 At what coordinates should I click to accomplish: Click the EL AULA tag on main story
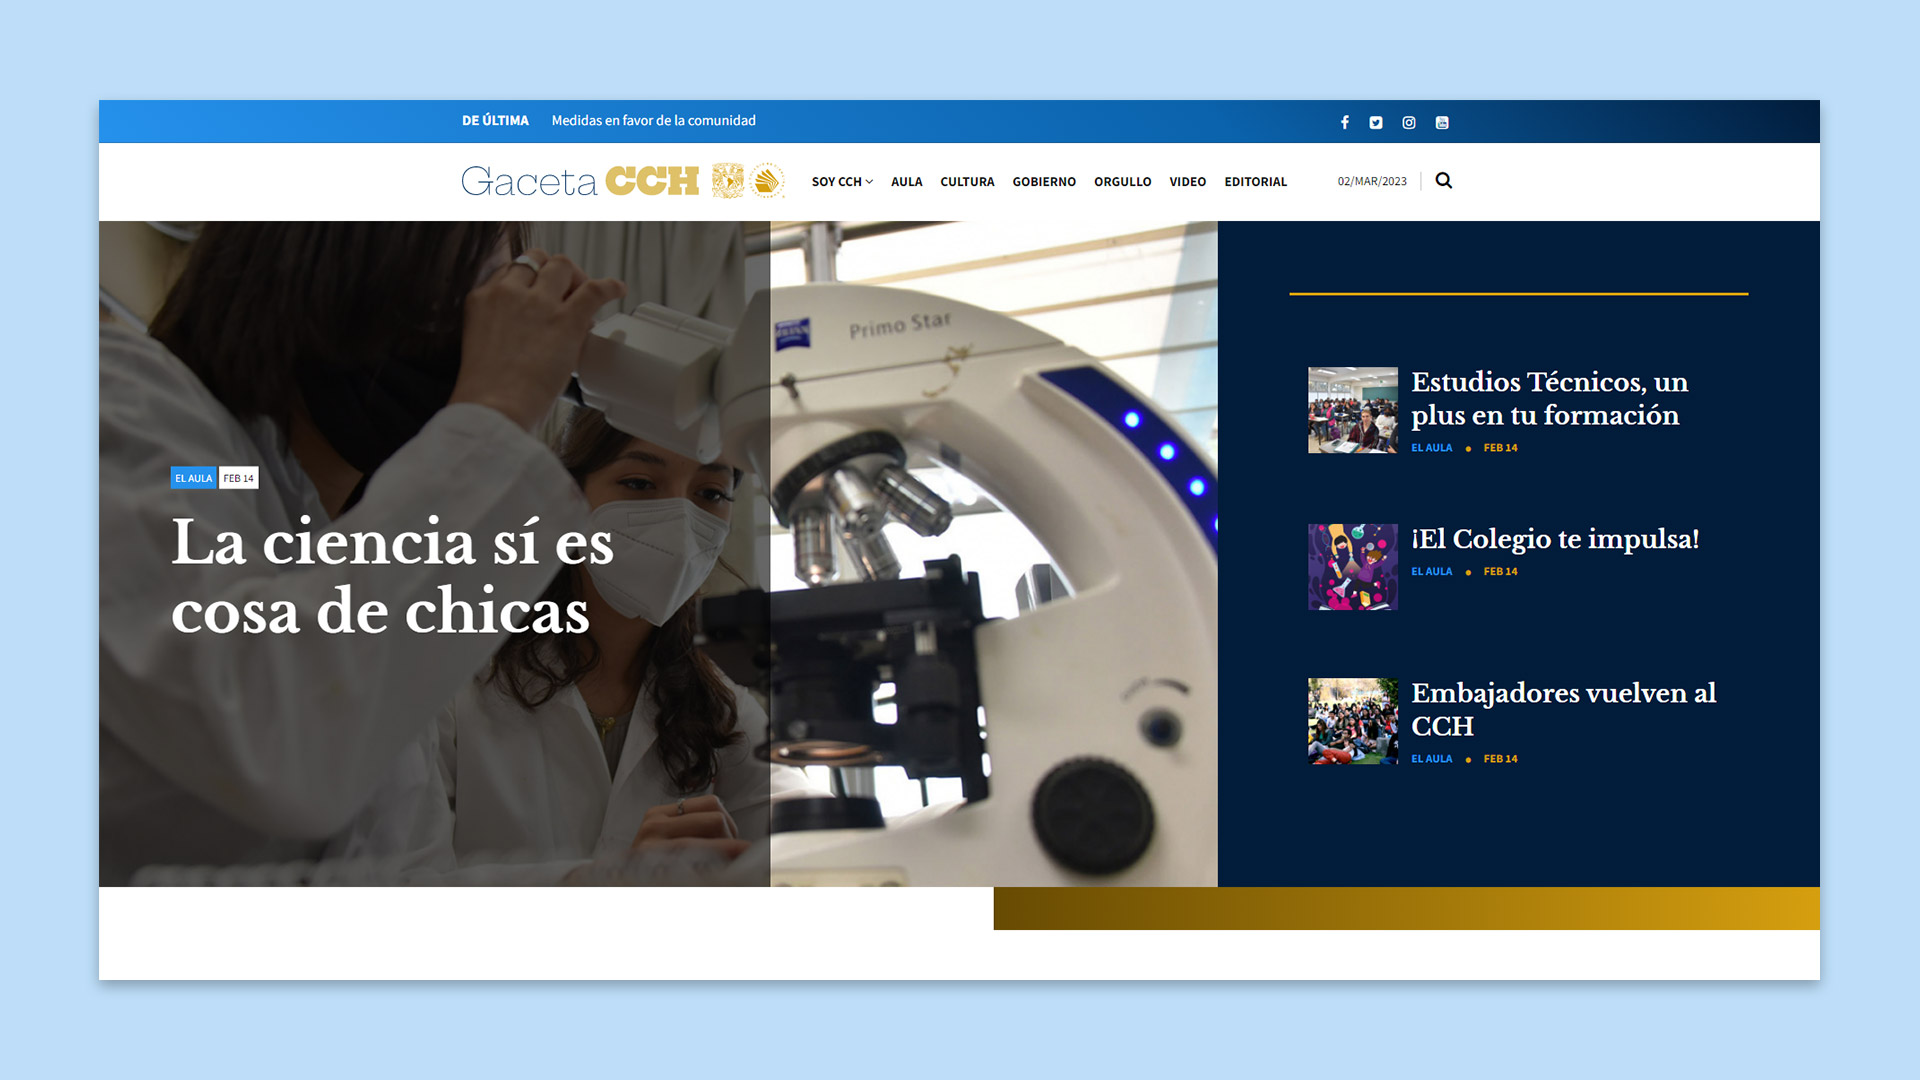click(193, 478)
